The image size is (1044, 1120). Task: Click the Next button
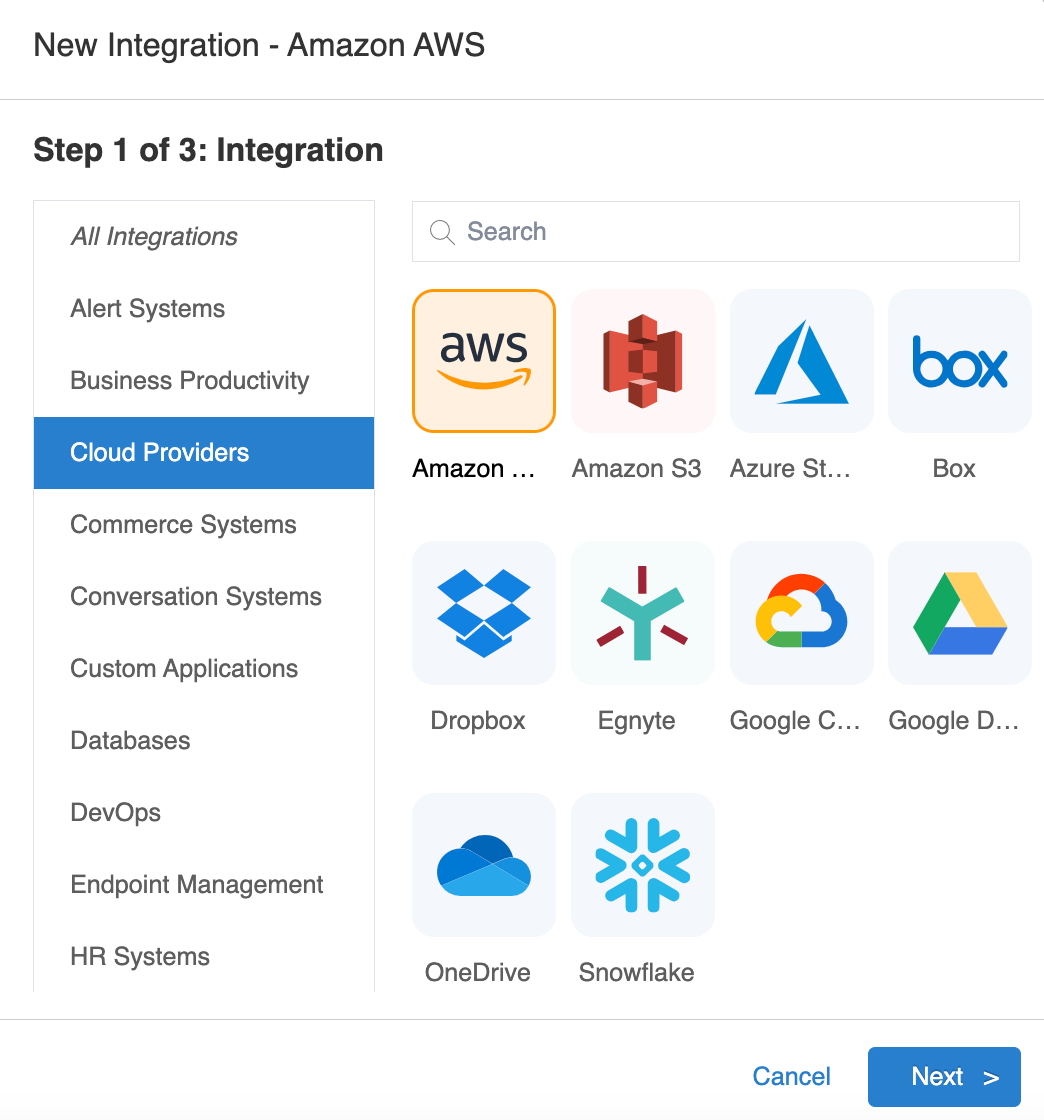coord(943,1077)
